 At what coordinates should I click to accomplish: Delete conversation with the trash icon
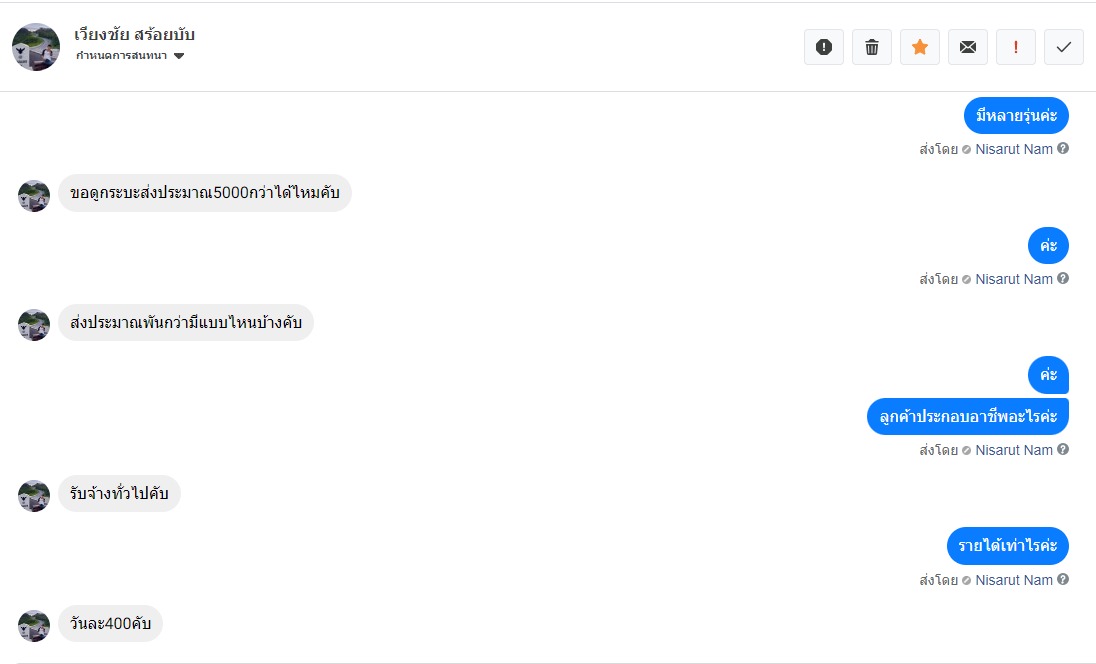872,47
